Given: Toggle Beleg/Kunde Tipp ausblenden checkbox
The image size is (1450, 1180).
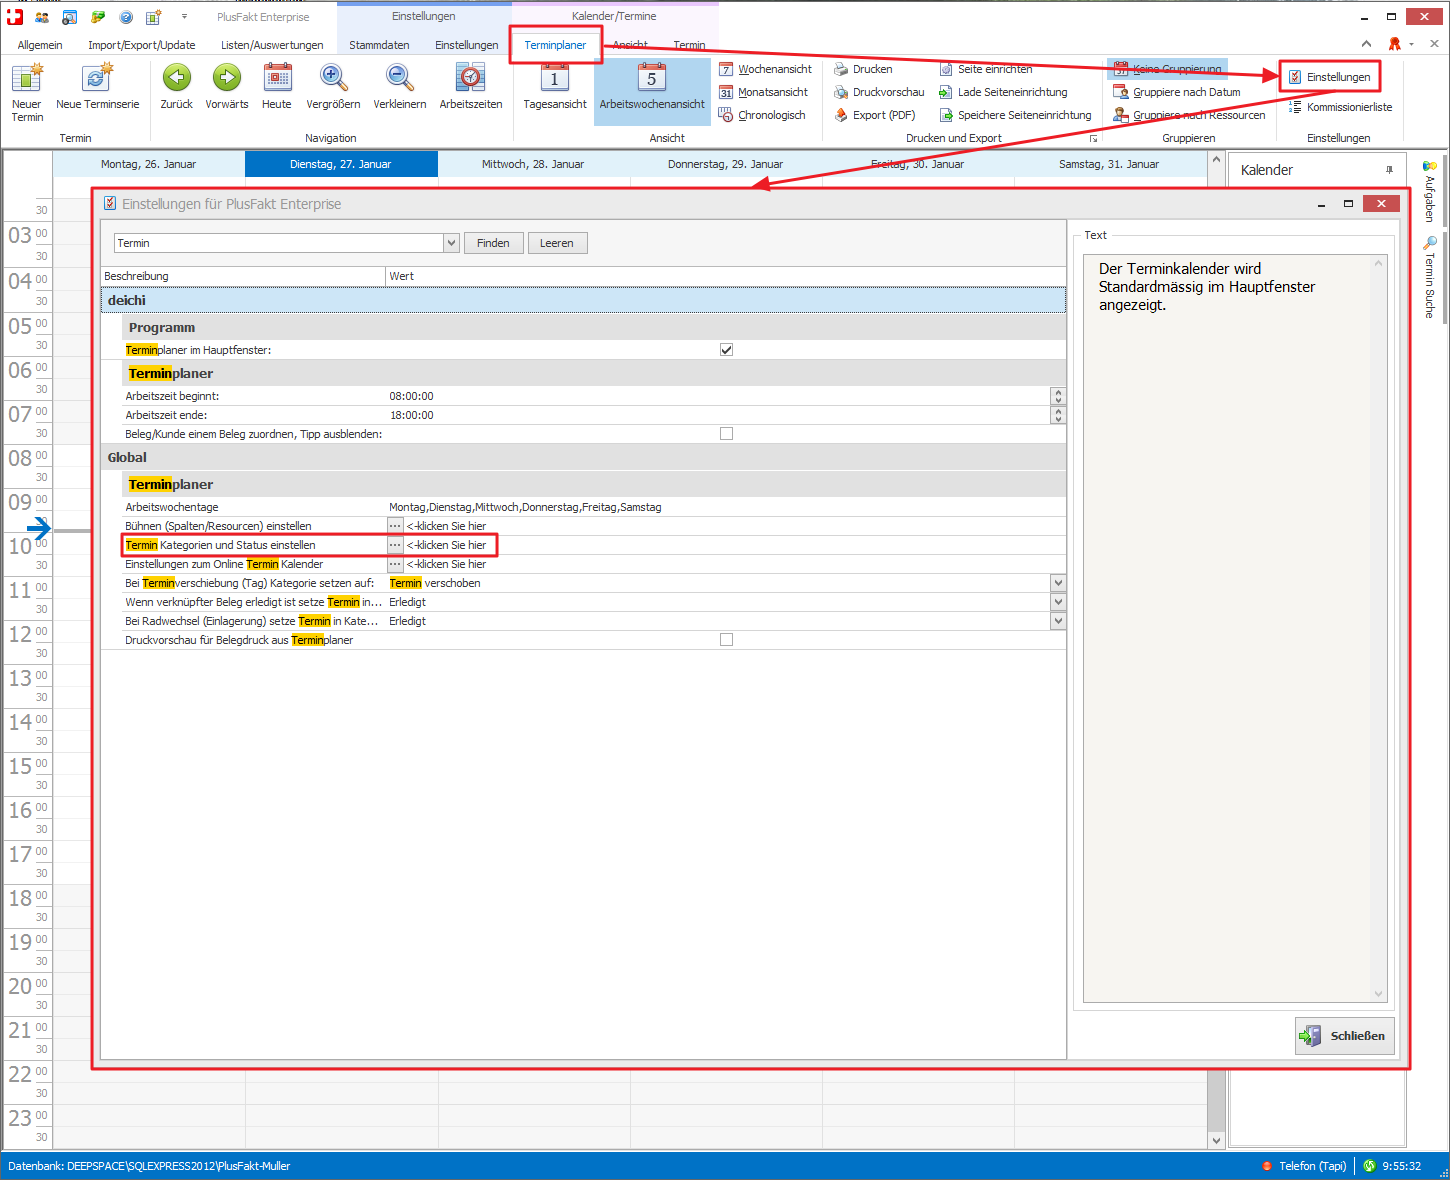Looking at the screenshot, I should pyautogui.click(x=726, y=434).
